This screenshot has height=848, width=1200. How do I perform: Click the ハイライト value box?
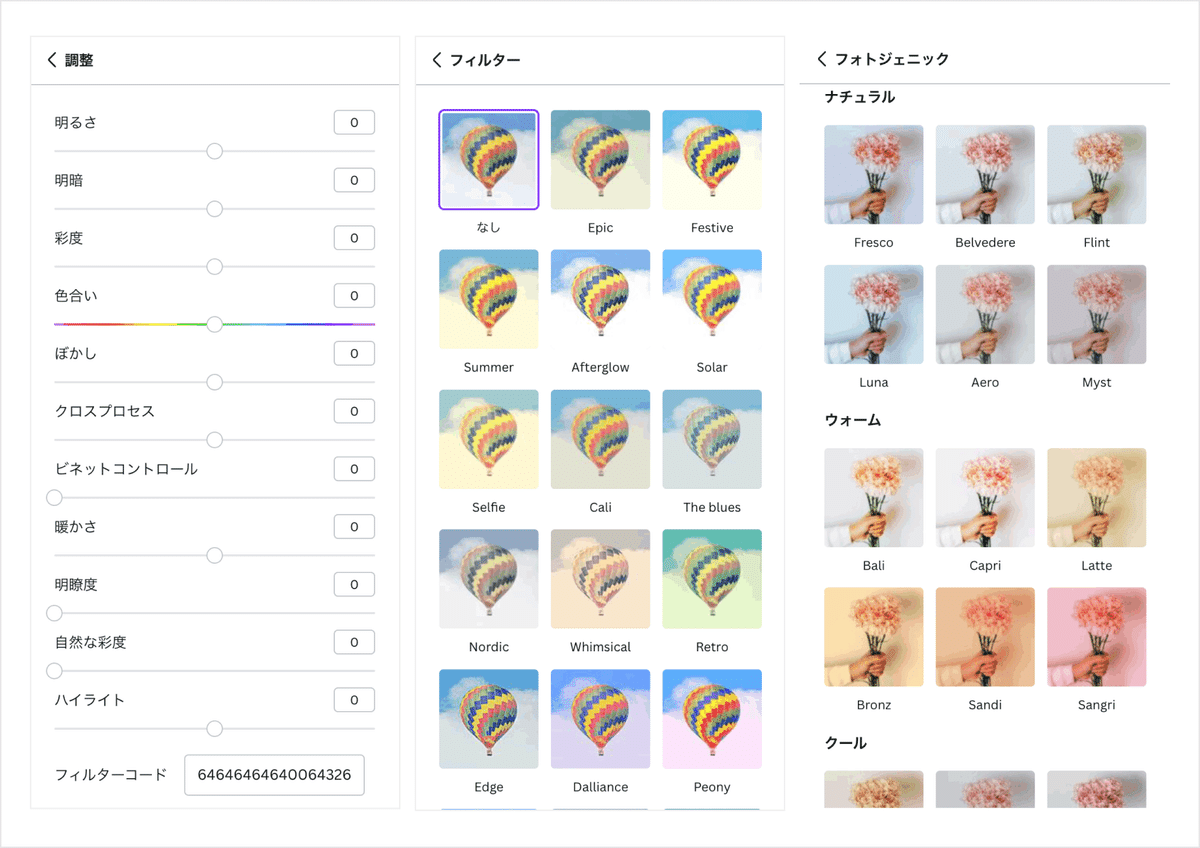[x=354, y=700]
